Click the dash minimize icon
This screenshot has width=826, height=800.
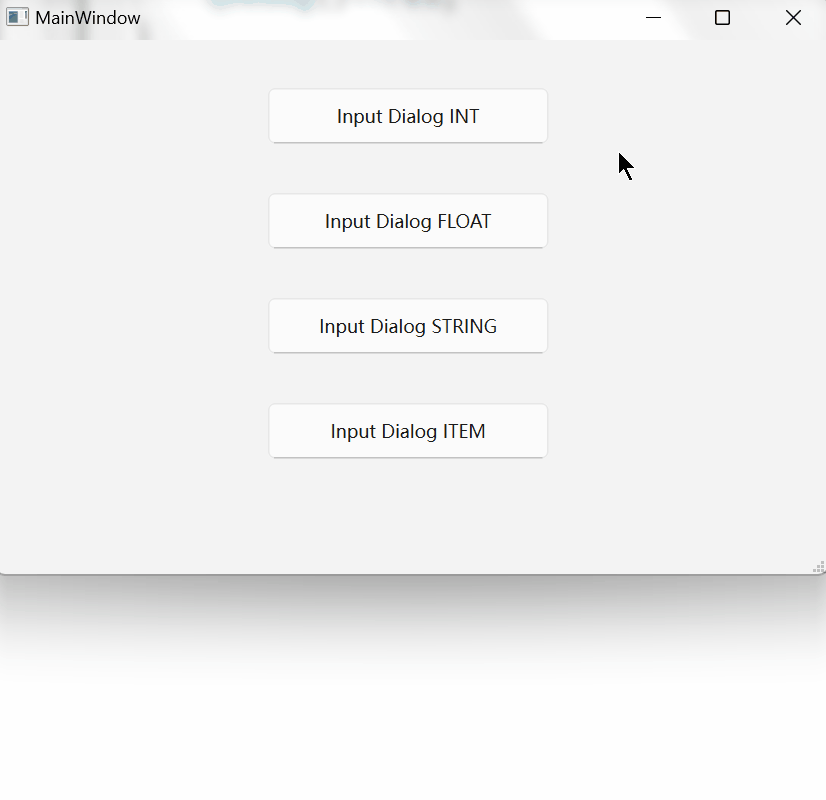(x=653, y=17)
